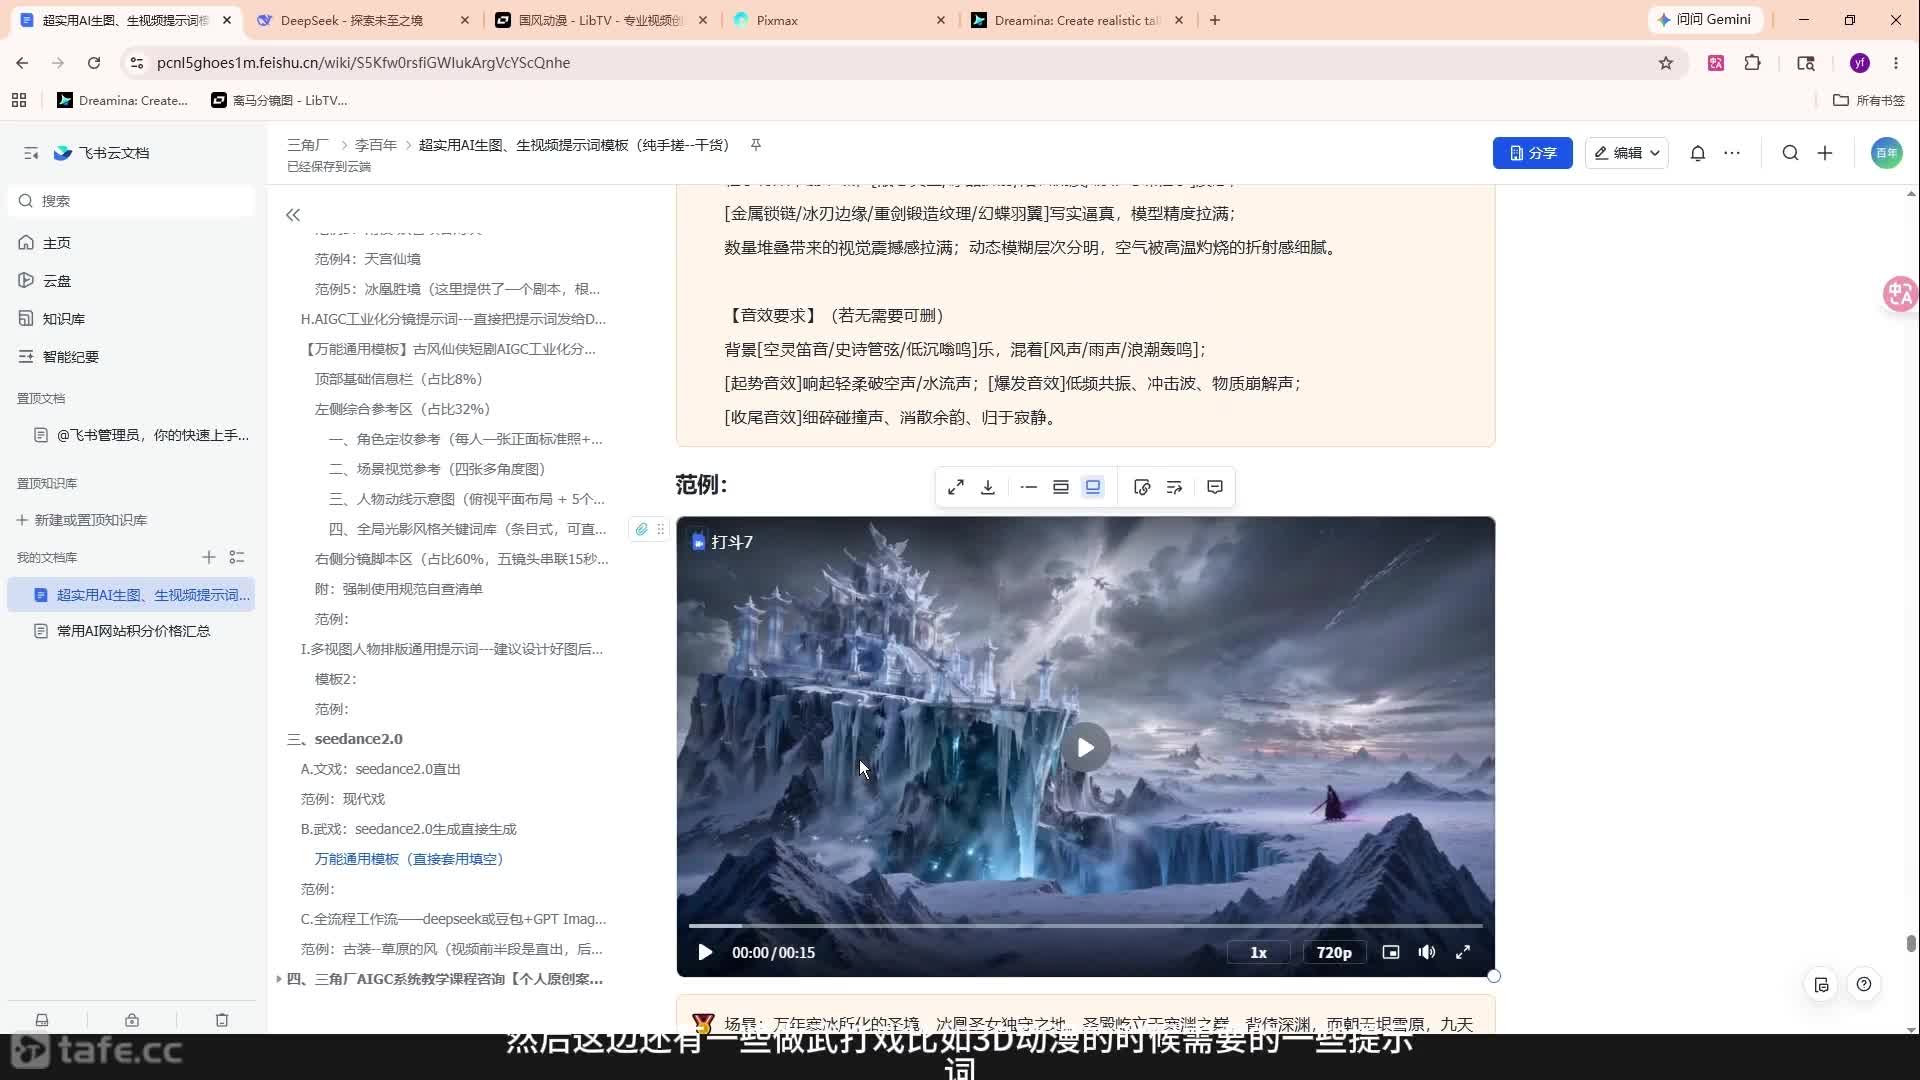Bookmark this page star icon
The image size is (1920, 1080).
(1666, 63)
